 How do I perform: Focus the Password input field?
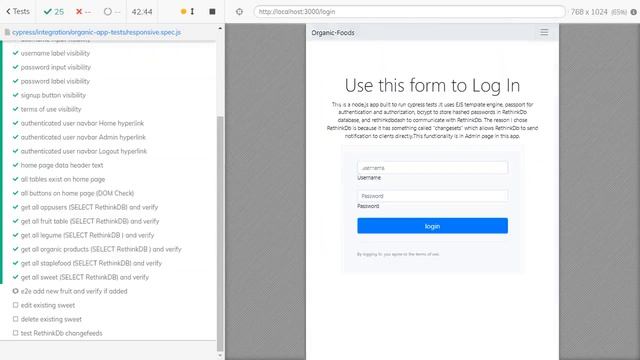click(x=432, y=196)
